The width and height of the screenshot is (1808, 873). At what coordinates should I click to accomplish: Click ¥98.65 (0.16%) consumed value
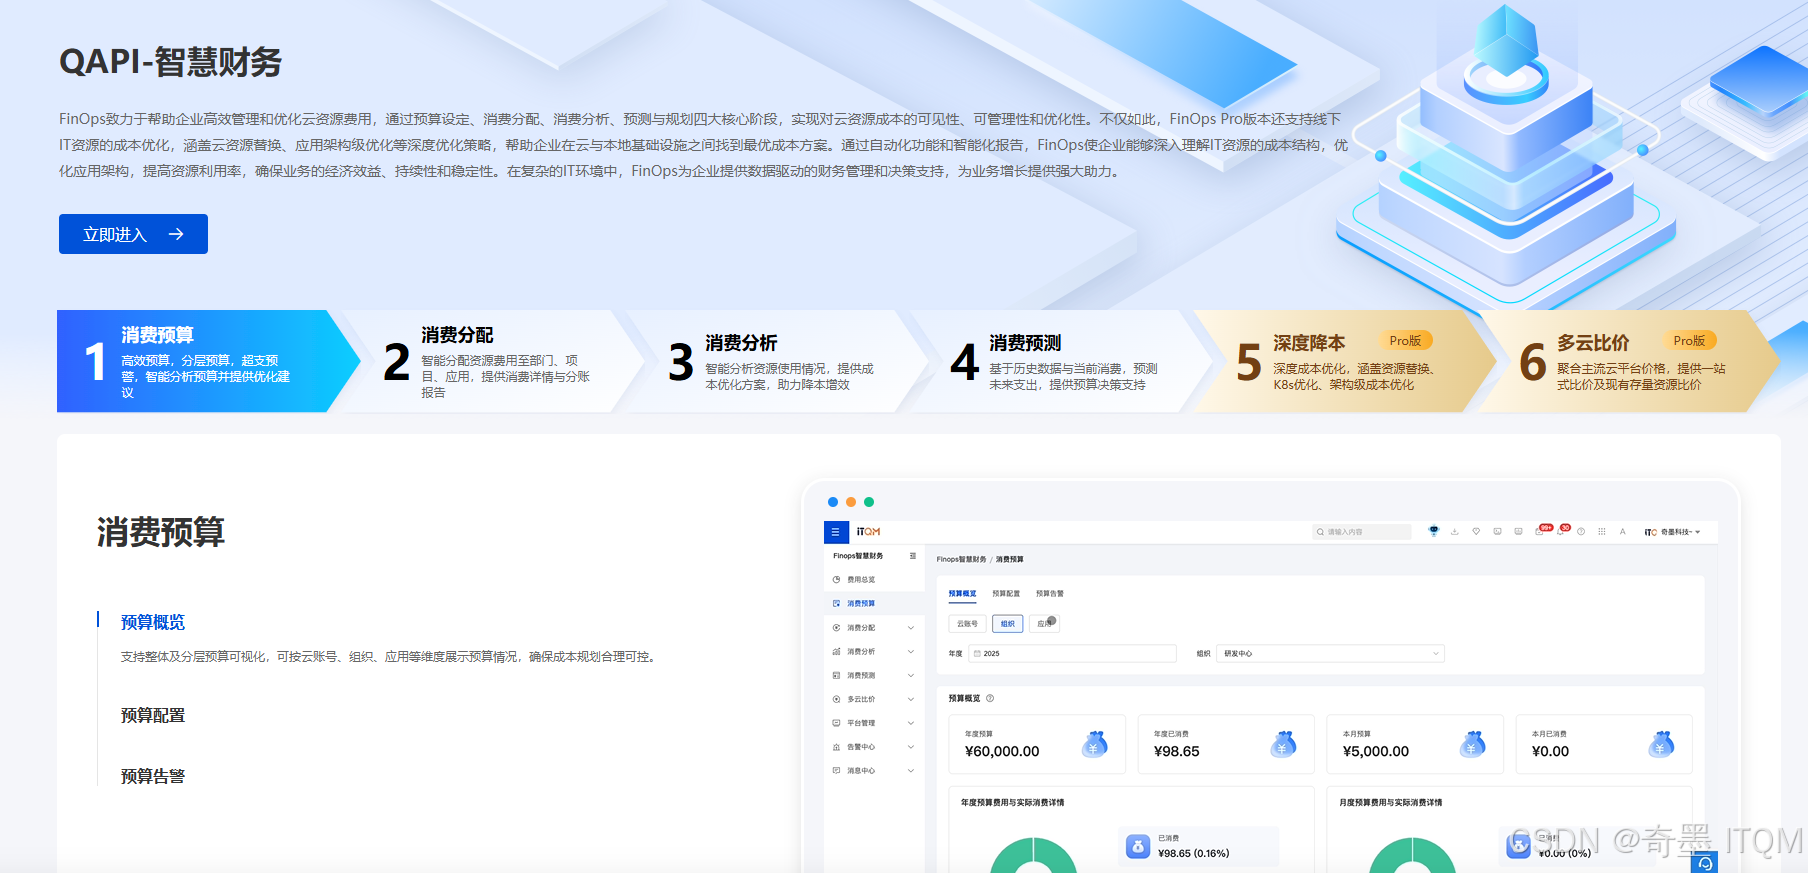1193,854
